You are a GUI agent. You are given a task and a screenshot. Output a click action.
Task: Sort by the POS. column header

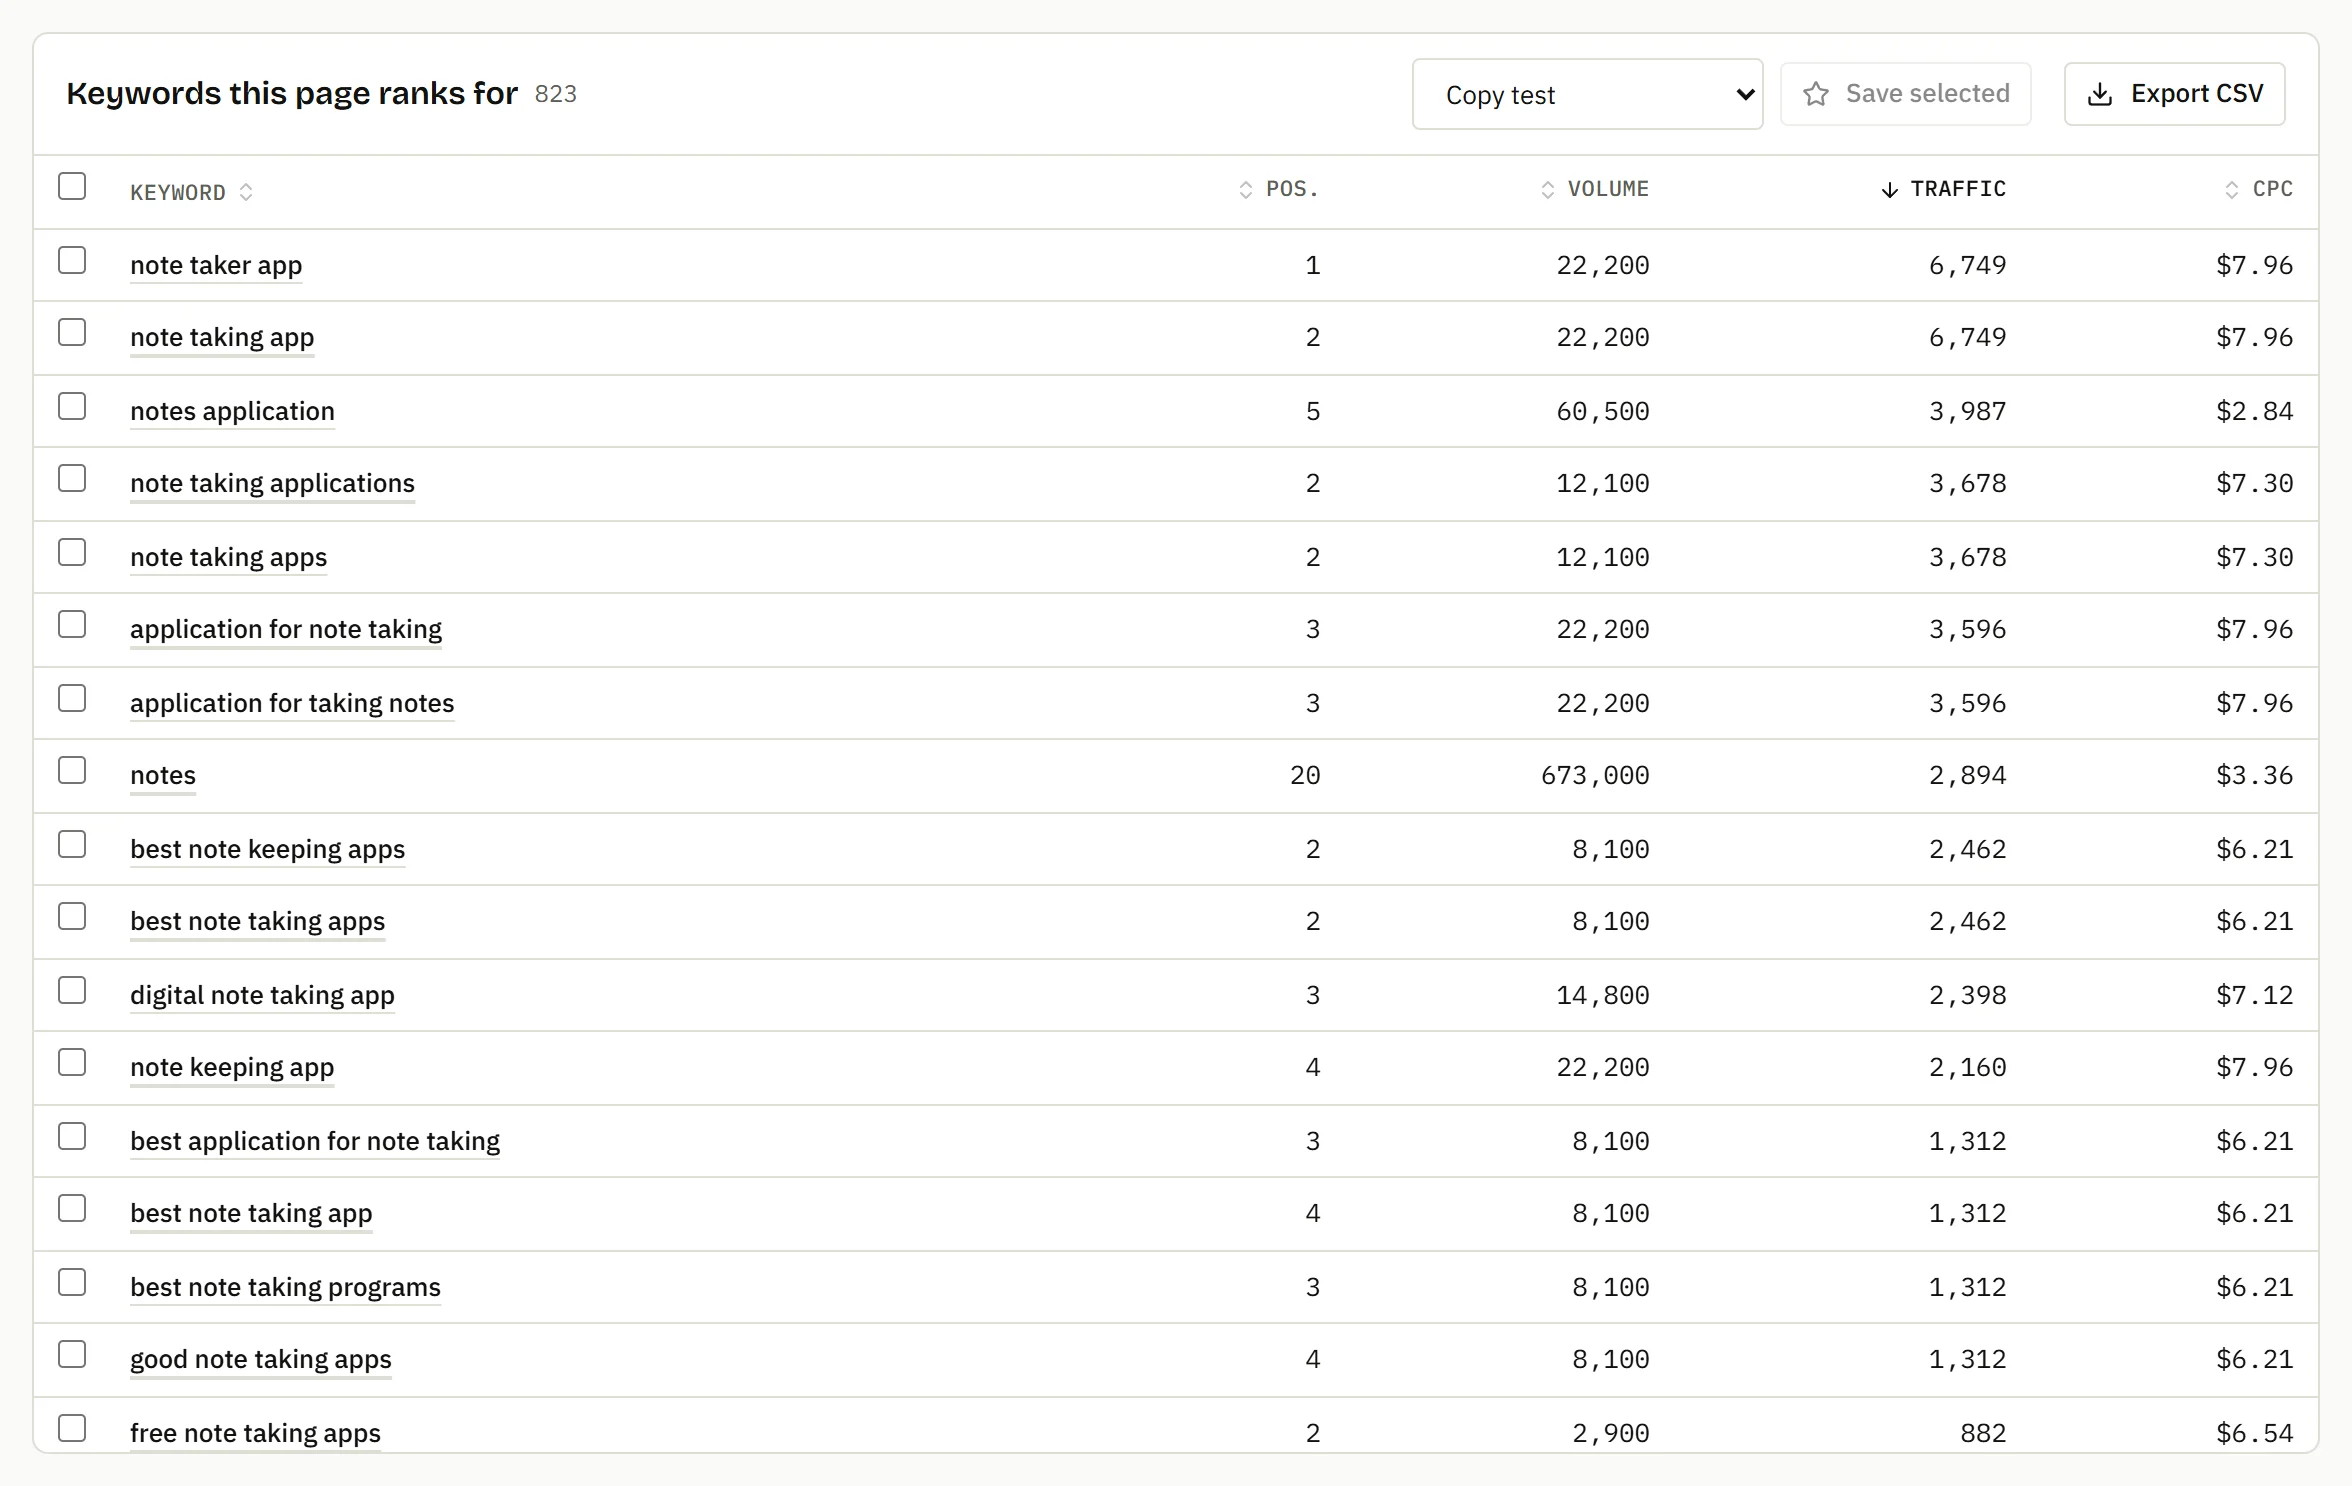click(x=1279, y=189)
